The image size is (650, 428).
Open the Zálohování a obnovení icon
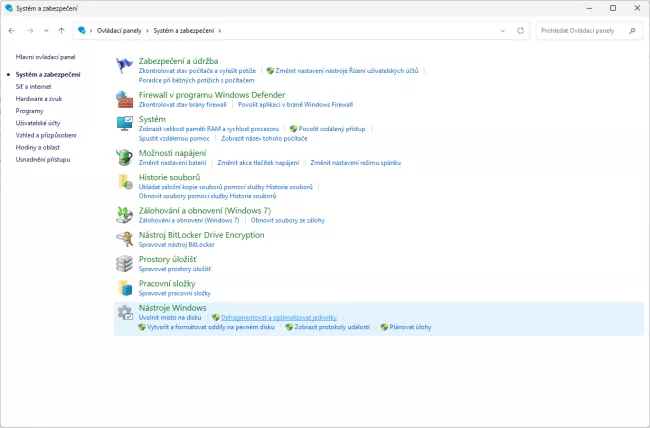[124, 215]
